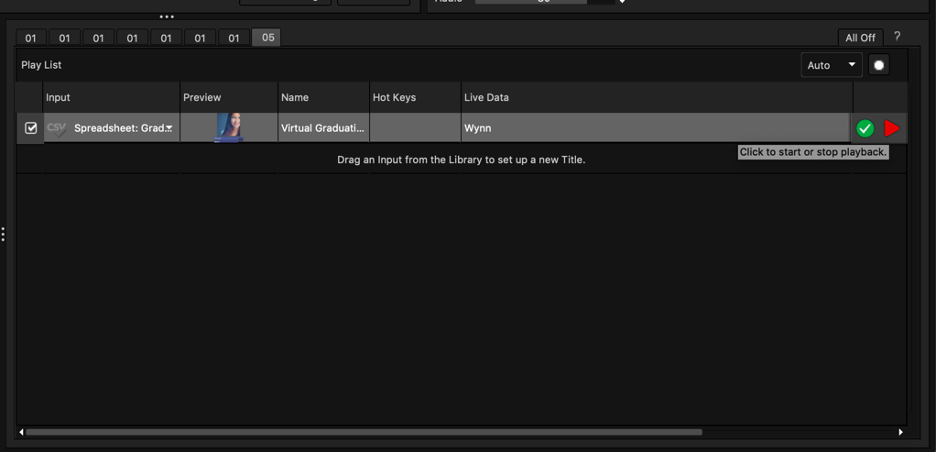936x452 pixels.
Task: Click the red play button for Virtual Graduation title
Action: [892, 128]
